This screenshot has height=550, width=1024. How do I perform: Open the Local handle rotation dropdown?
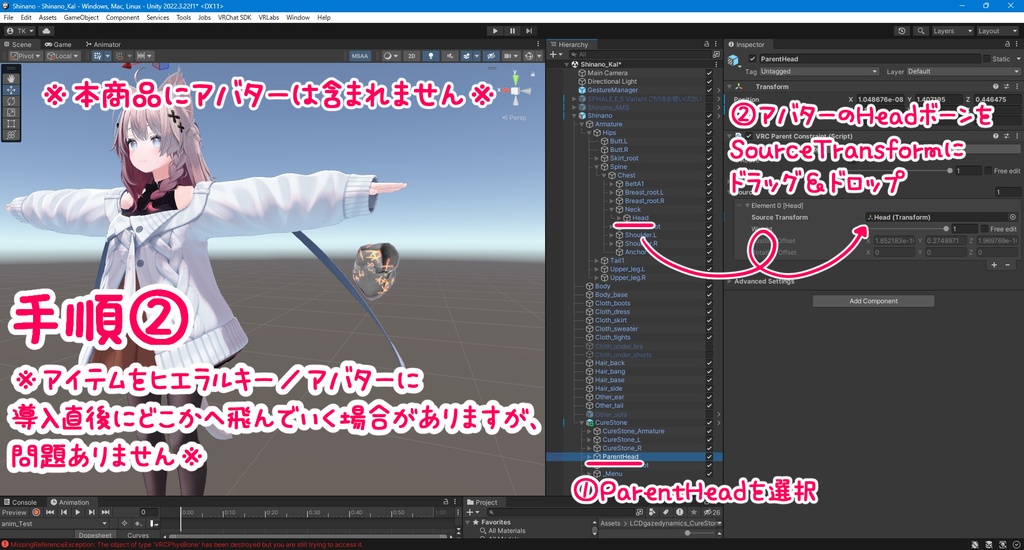63,56
